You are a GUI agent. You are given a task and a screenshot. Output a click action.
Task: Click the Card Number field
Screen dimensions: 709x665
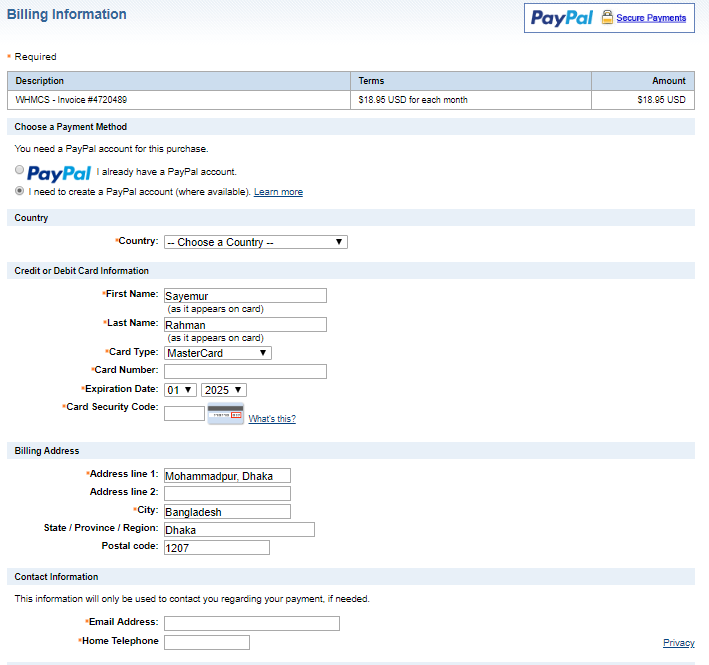246,372
